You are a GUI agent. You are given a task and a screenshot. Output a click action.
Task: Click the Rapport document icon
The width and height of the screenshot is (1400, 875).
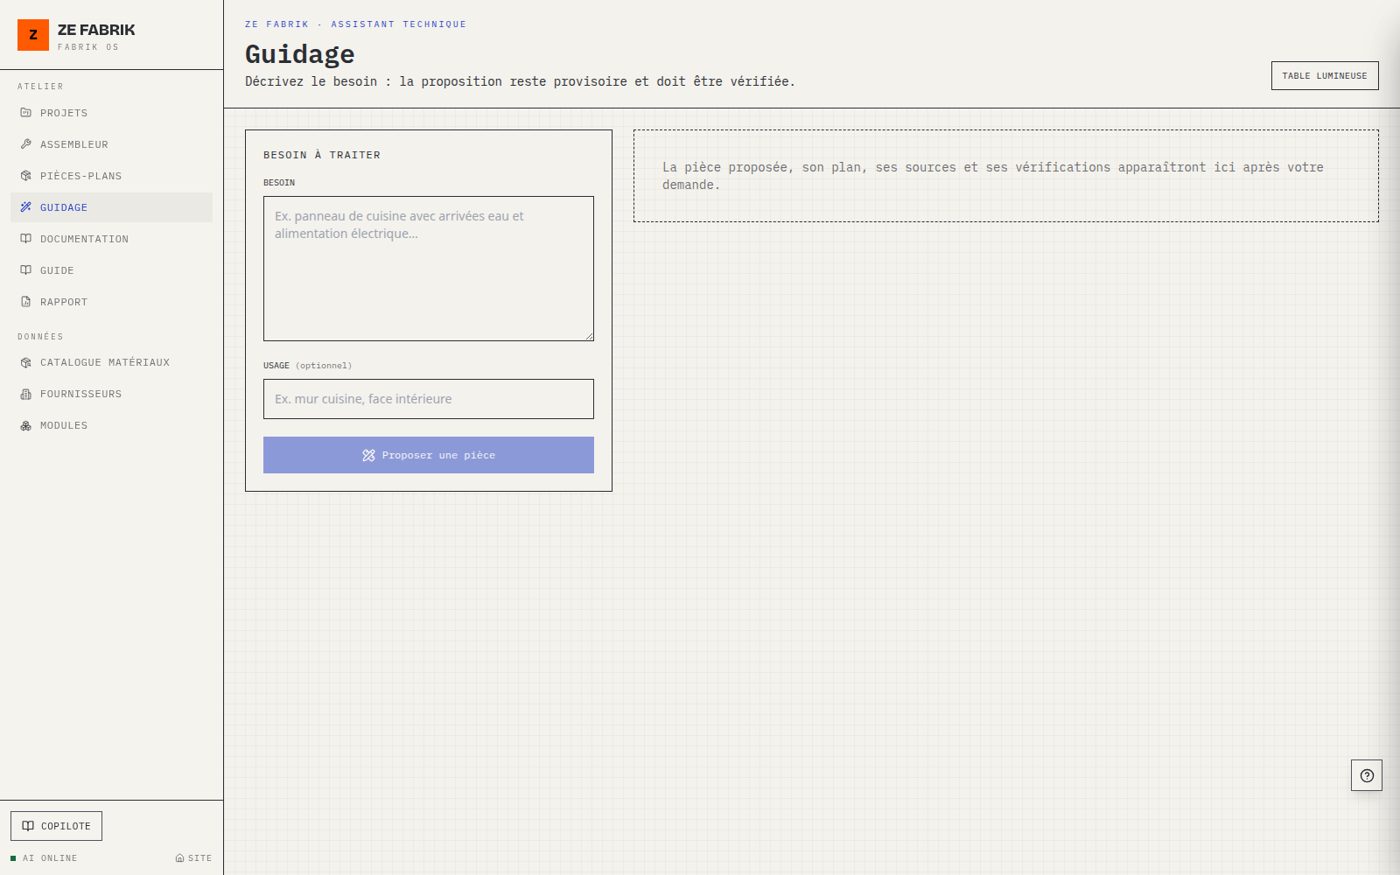click(x=26, y=302)
